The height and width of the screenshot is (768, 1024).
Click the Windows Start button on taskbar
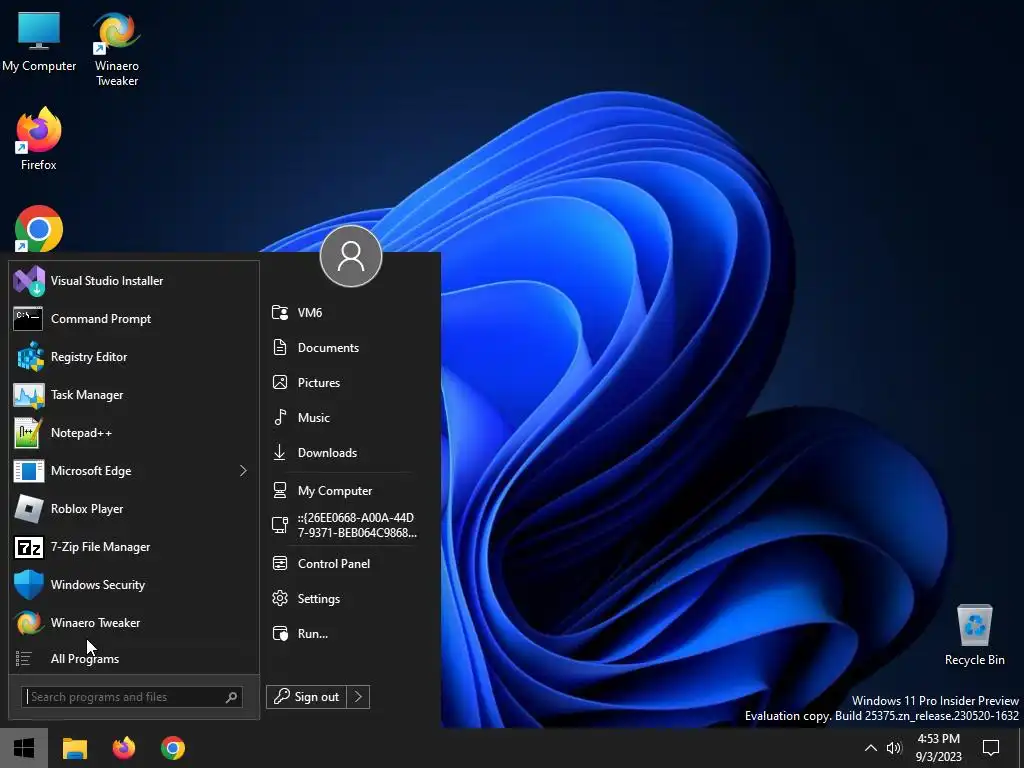point(24,748)
